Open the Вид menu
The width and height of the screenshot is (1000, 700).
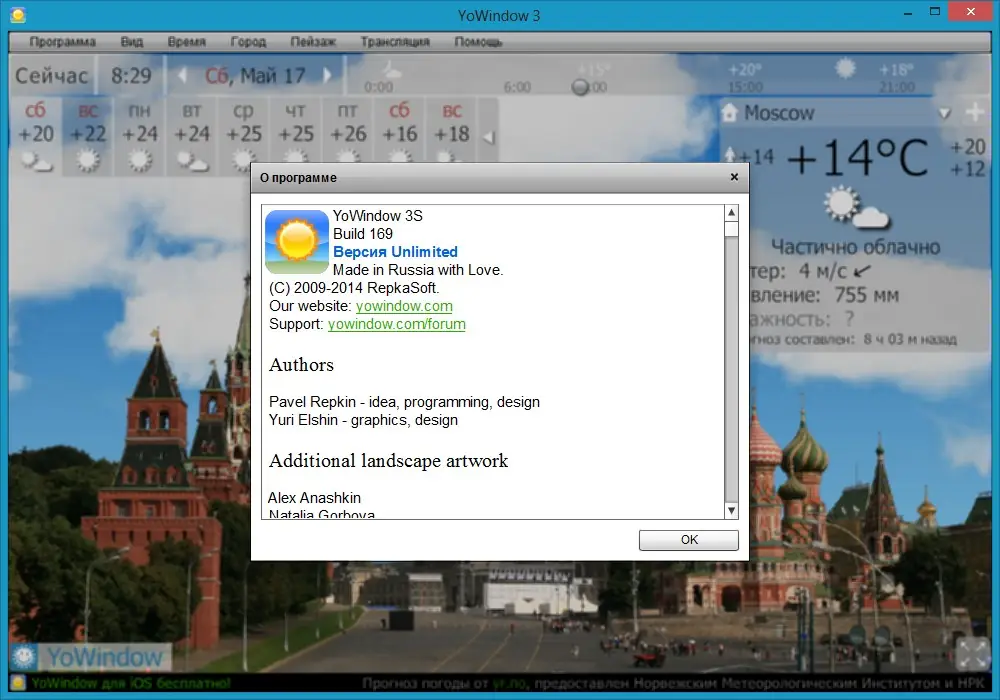coord(131,41)
